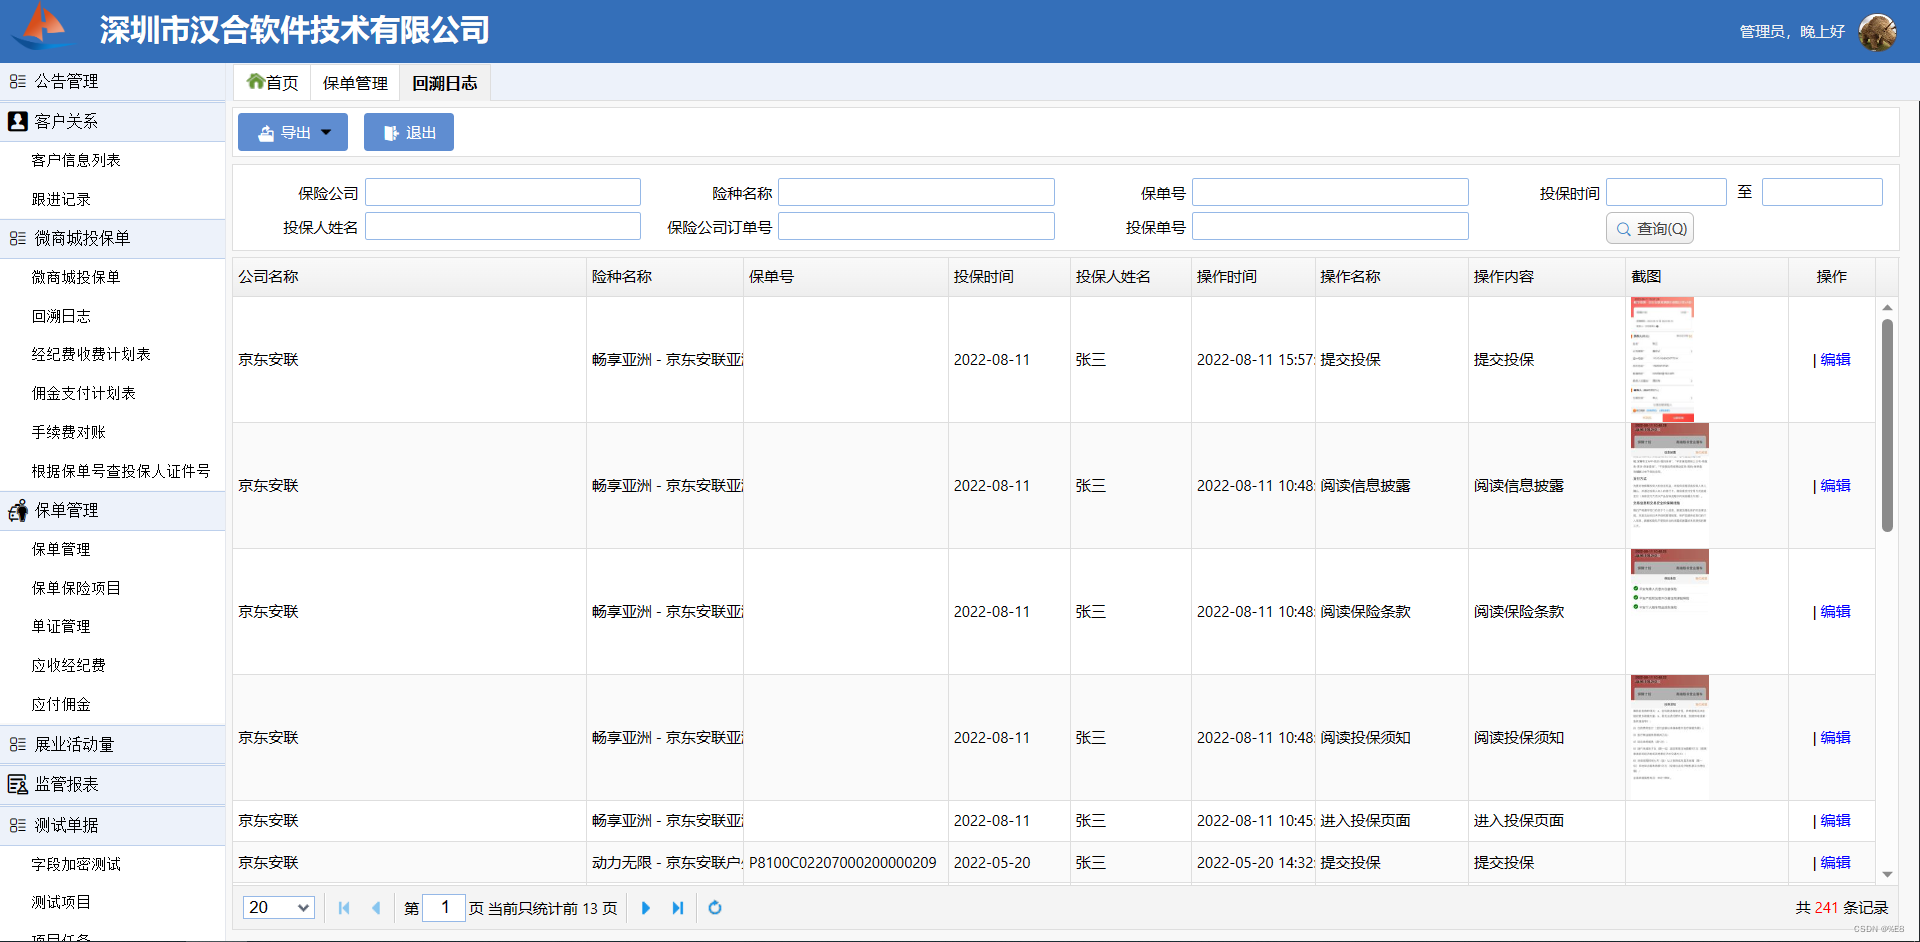
Task: Open 回溯日志 in sidebar menu
Action: click(61, 316)
